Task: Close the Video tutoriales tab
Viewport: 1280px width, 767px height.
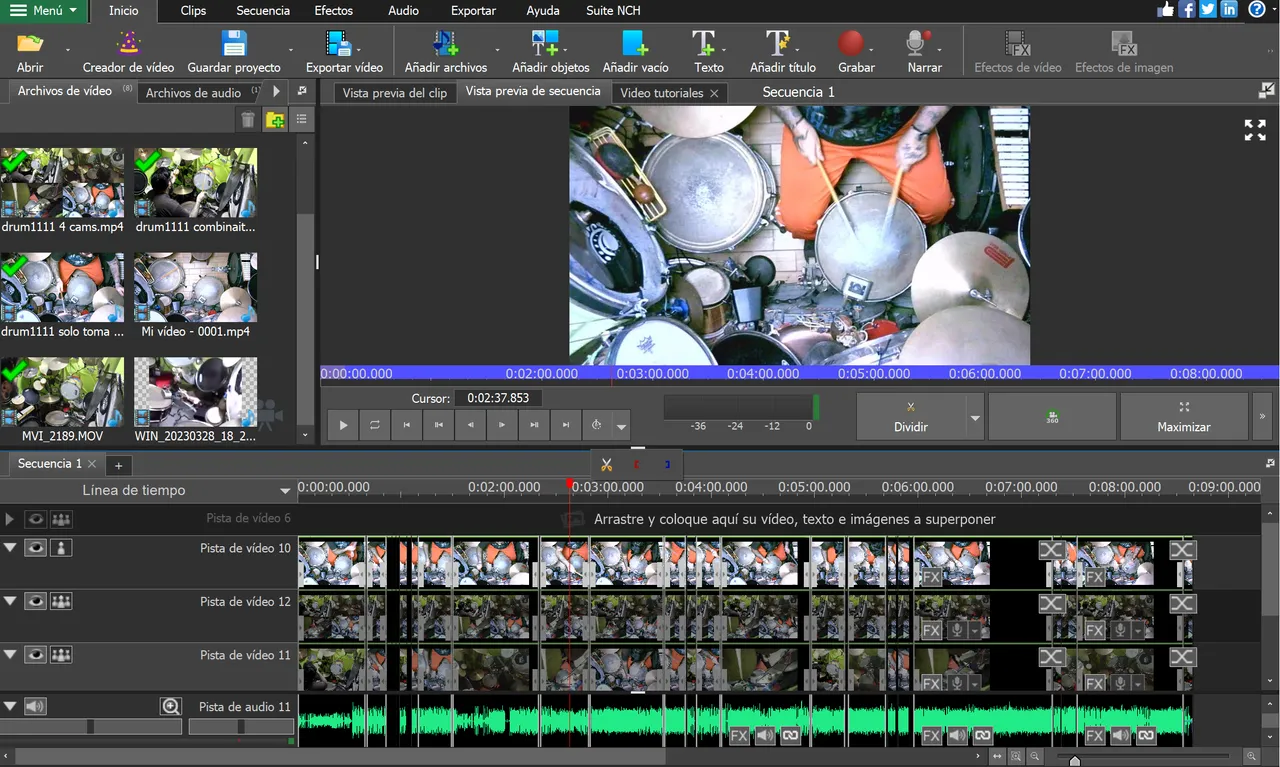Action: point(714,93)
